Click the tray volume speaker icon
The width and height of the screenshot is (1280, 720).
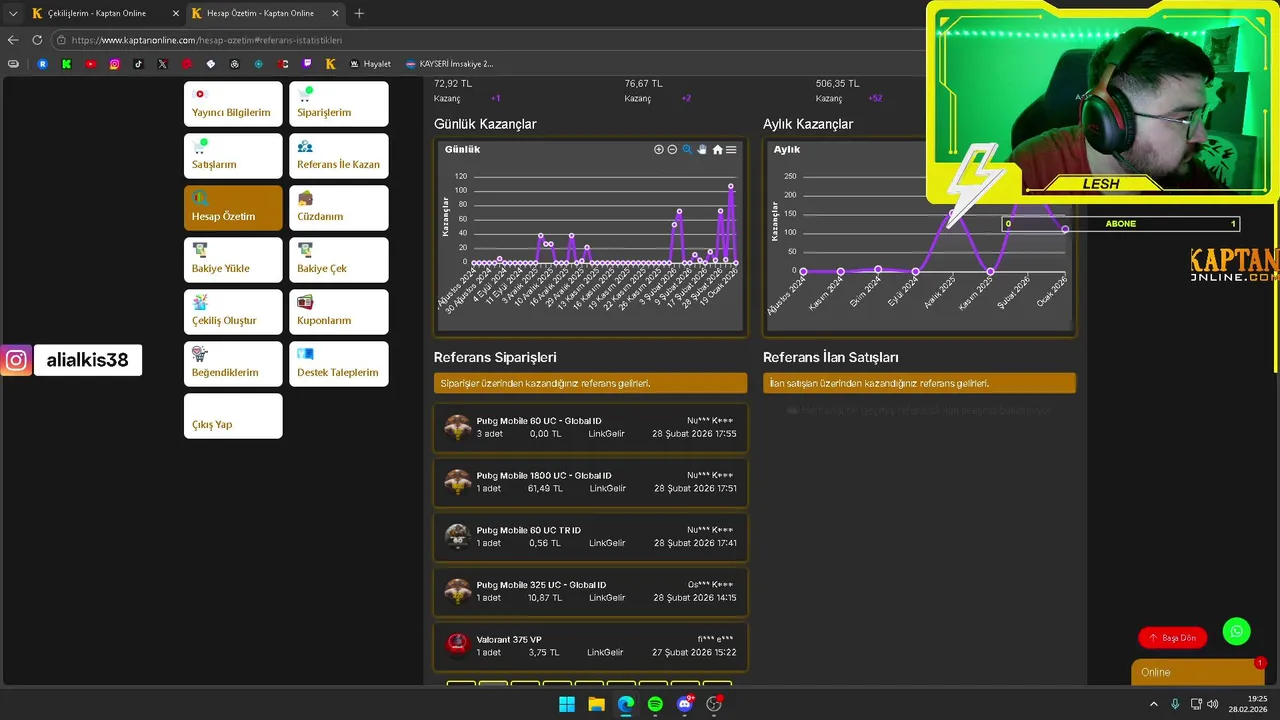click(x=1212, y=704)
